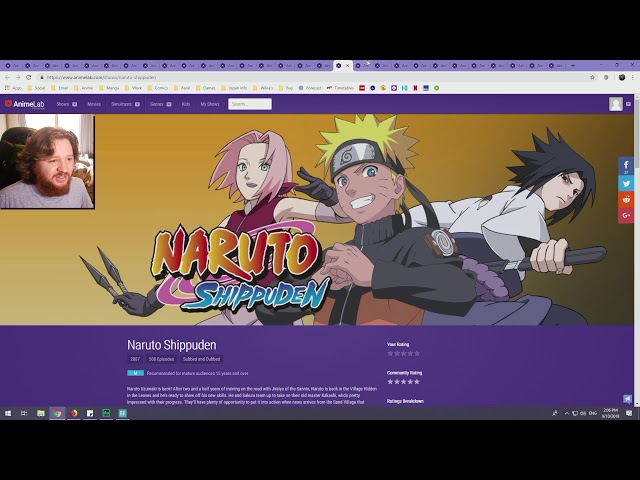Focus the AnimeLab search field
The height and width of the screenshot is (480, 640).
250,104
